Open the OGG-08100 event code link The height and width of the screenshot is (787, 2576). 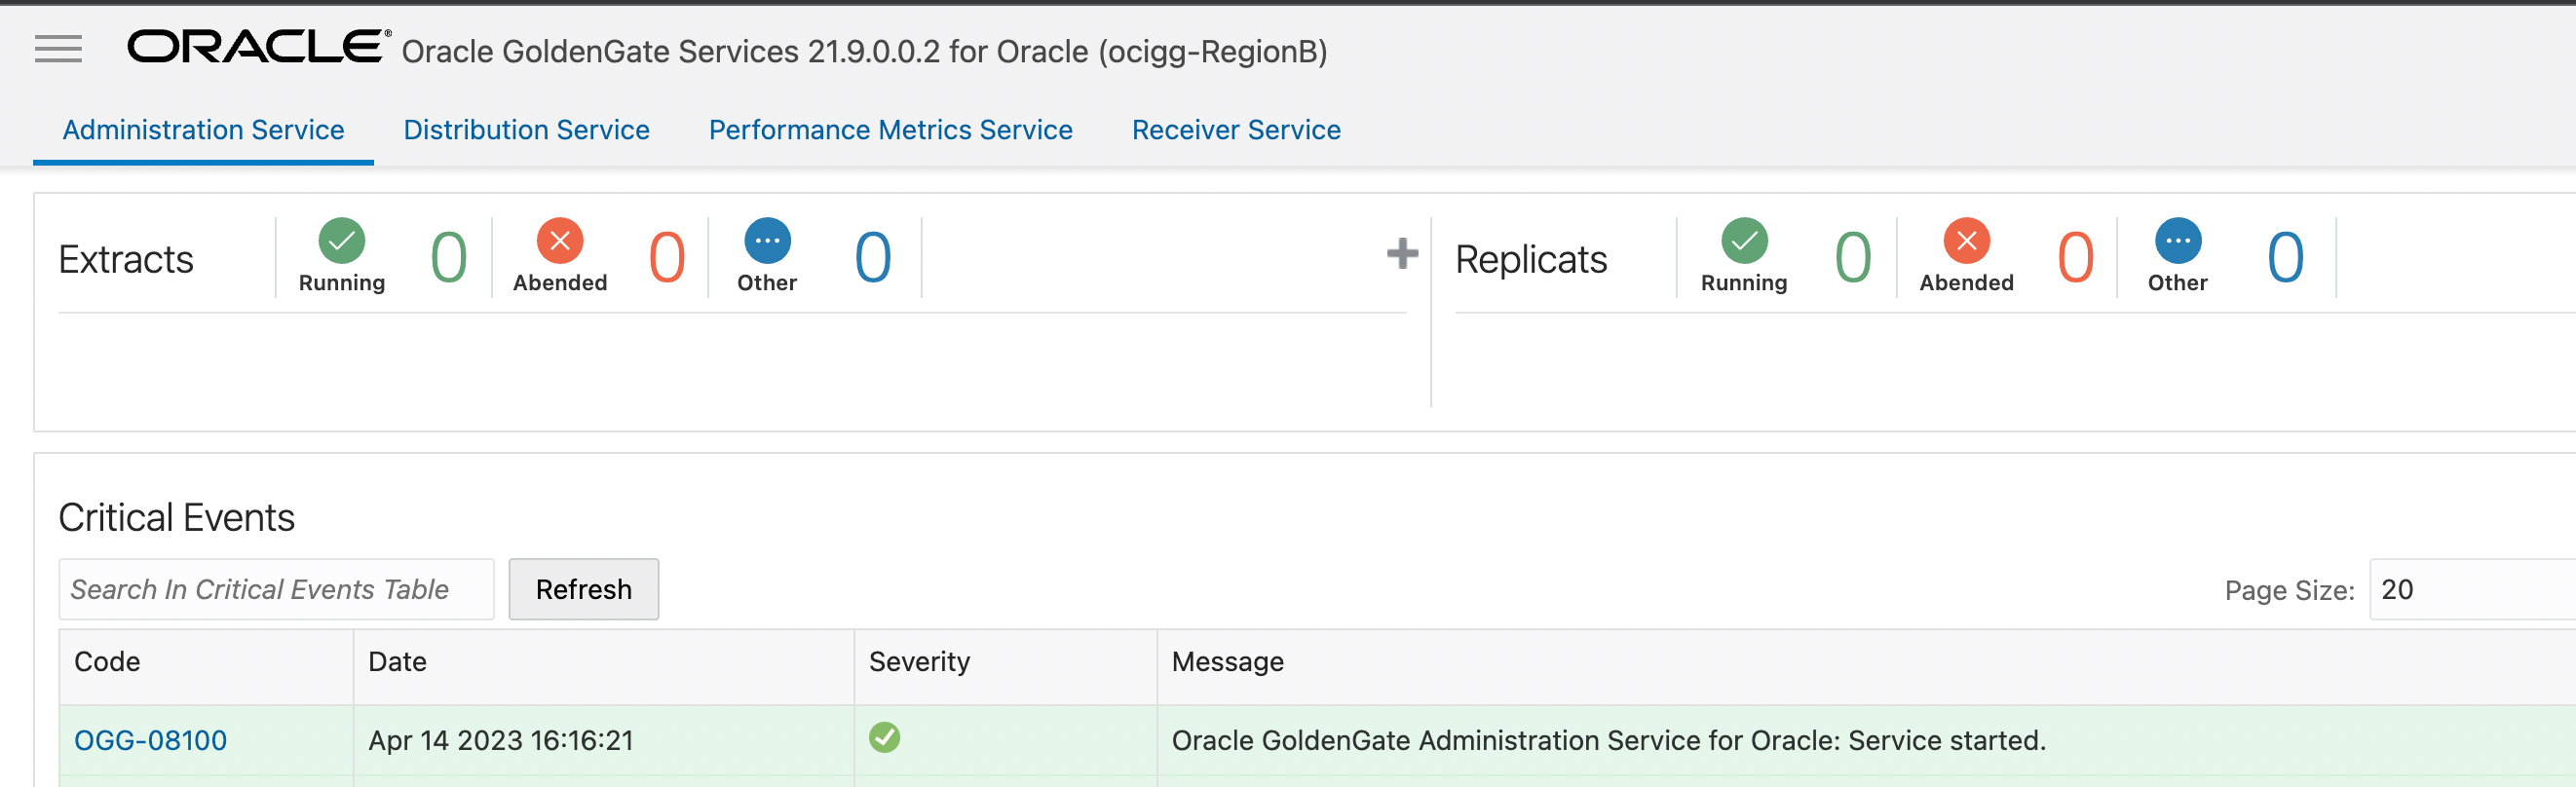[x=150, y=740]
